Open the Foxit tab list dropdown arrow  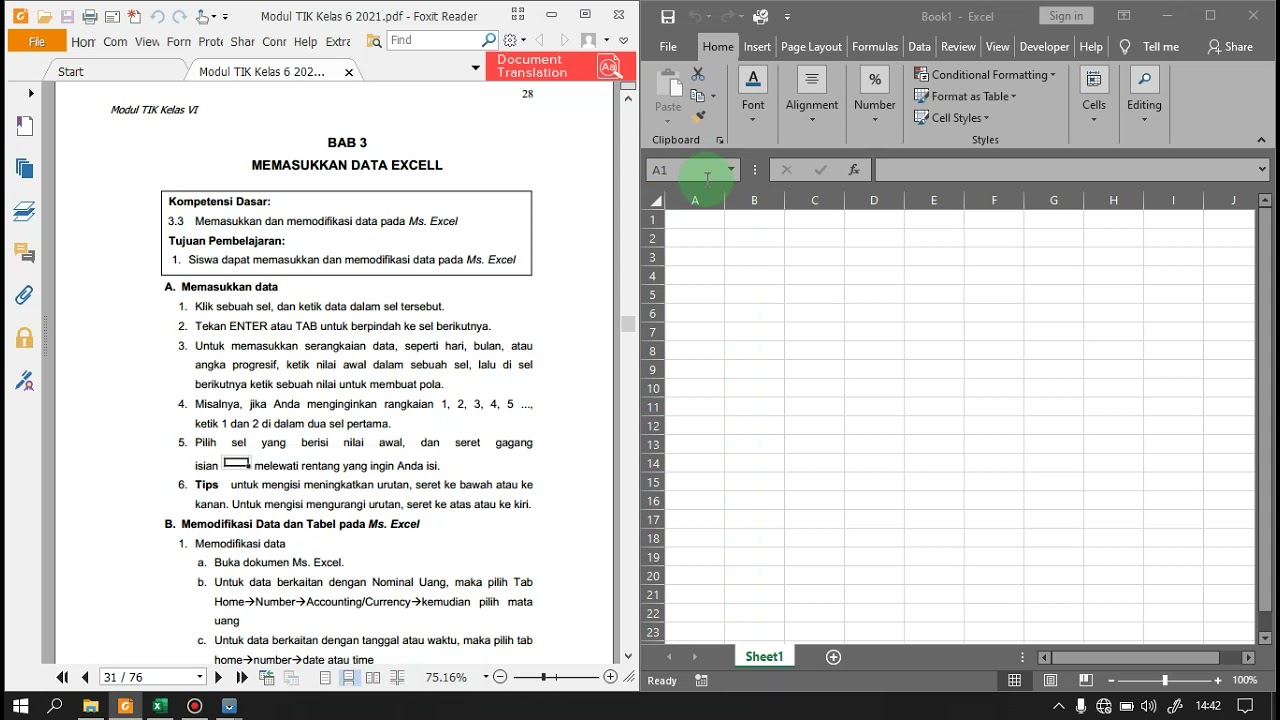[475, 68]
